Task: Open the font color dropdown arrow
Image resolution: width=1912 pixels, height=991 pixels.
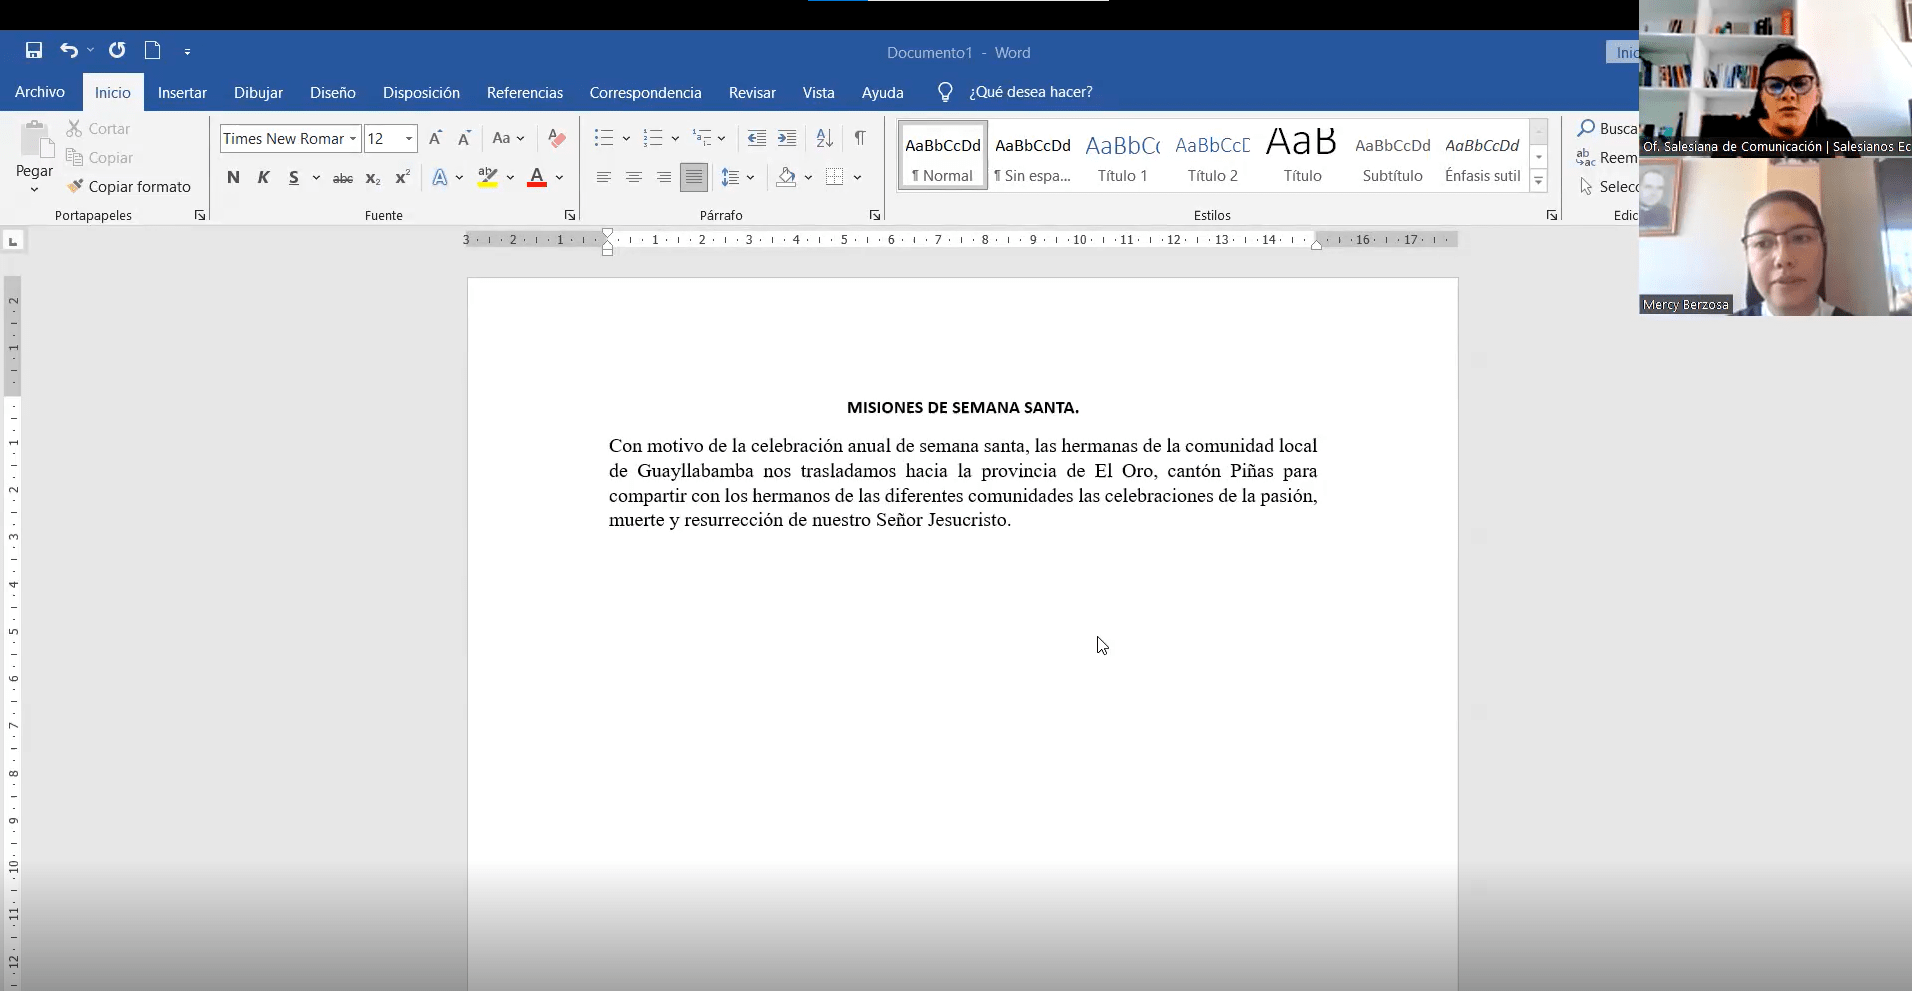Action: [560, 177]
